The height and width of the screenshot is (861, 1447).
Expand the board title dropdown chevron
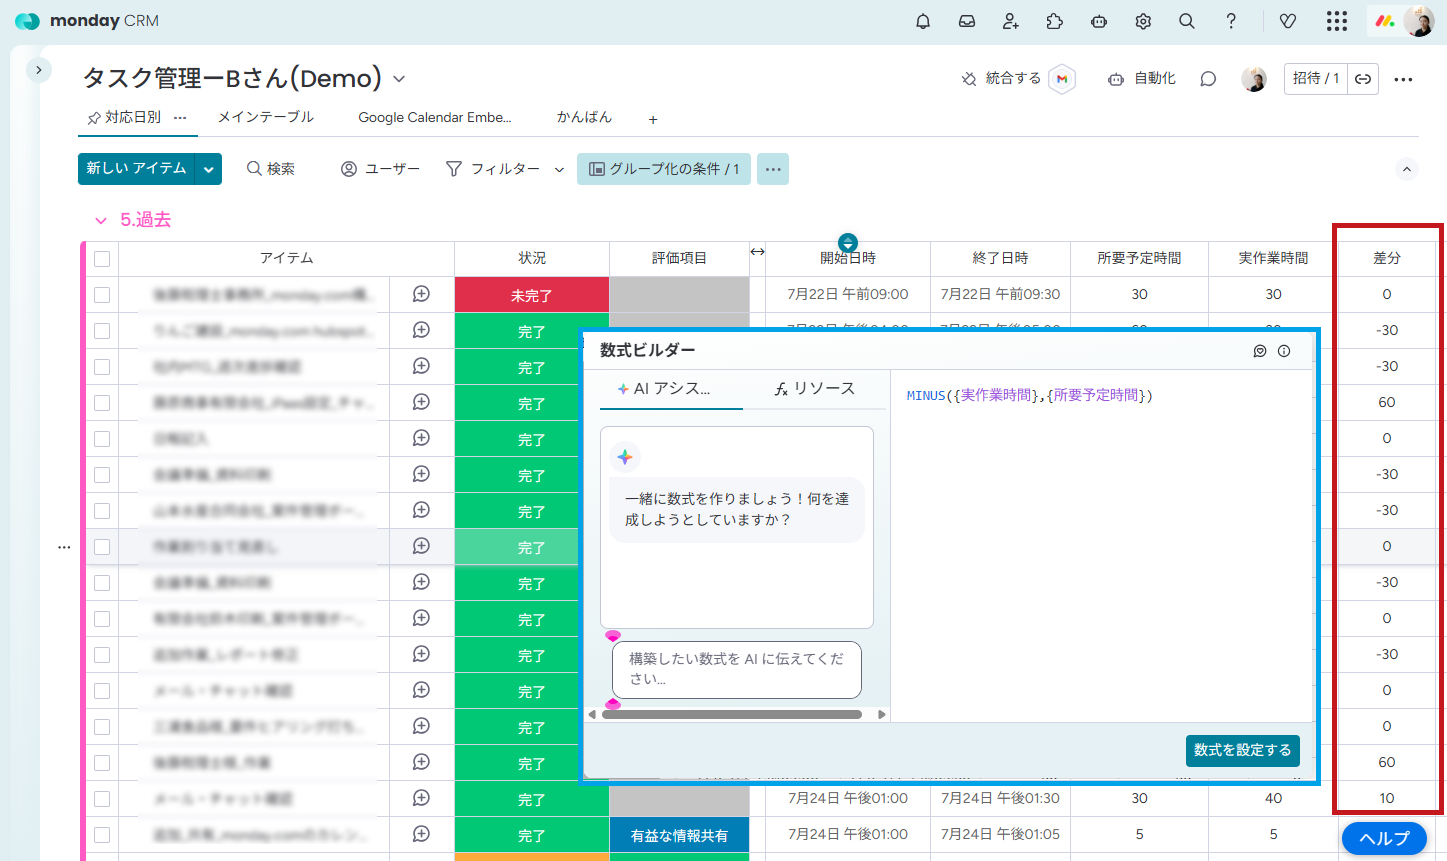coord(399,79)
